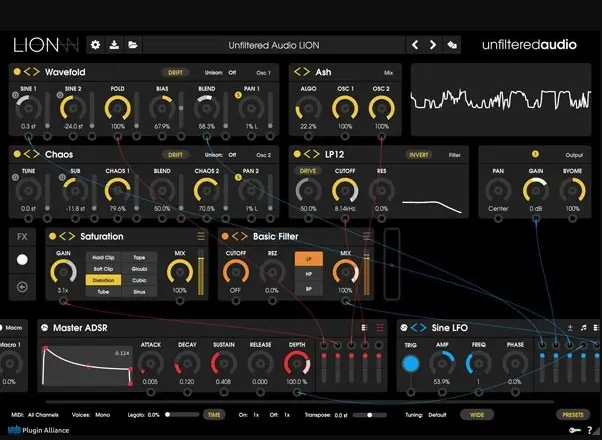The height and width of the screenshot is (440, 602).
Task: Go to previous preset arrow
Action: tap(415, 45)
